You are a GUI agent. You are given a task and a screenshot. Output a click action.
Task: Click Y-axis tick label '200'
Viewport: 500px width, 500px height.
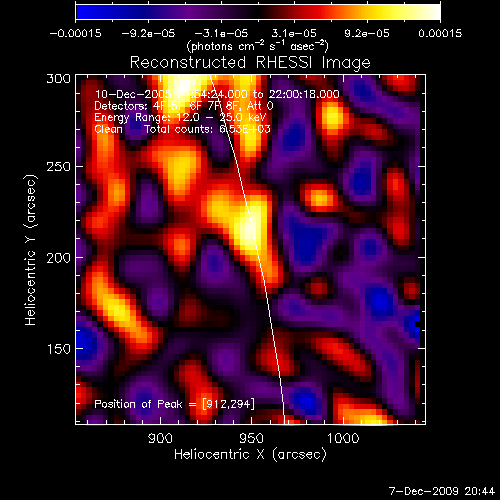point(58,258)
